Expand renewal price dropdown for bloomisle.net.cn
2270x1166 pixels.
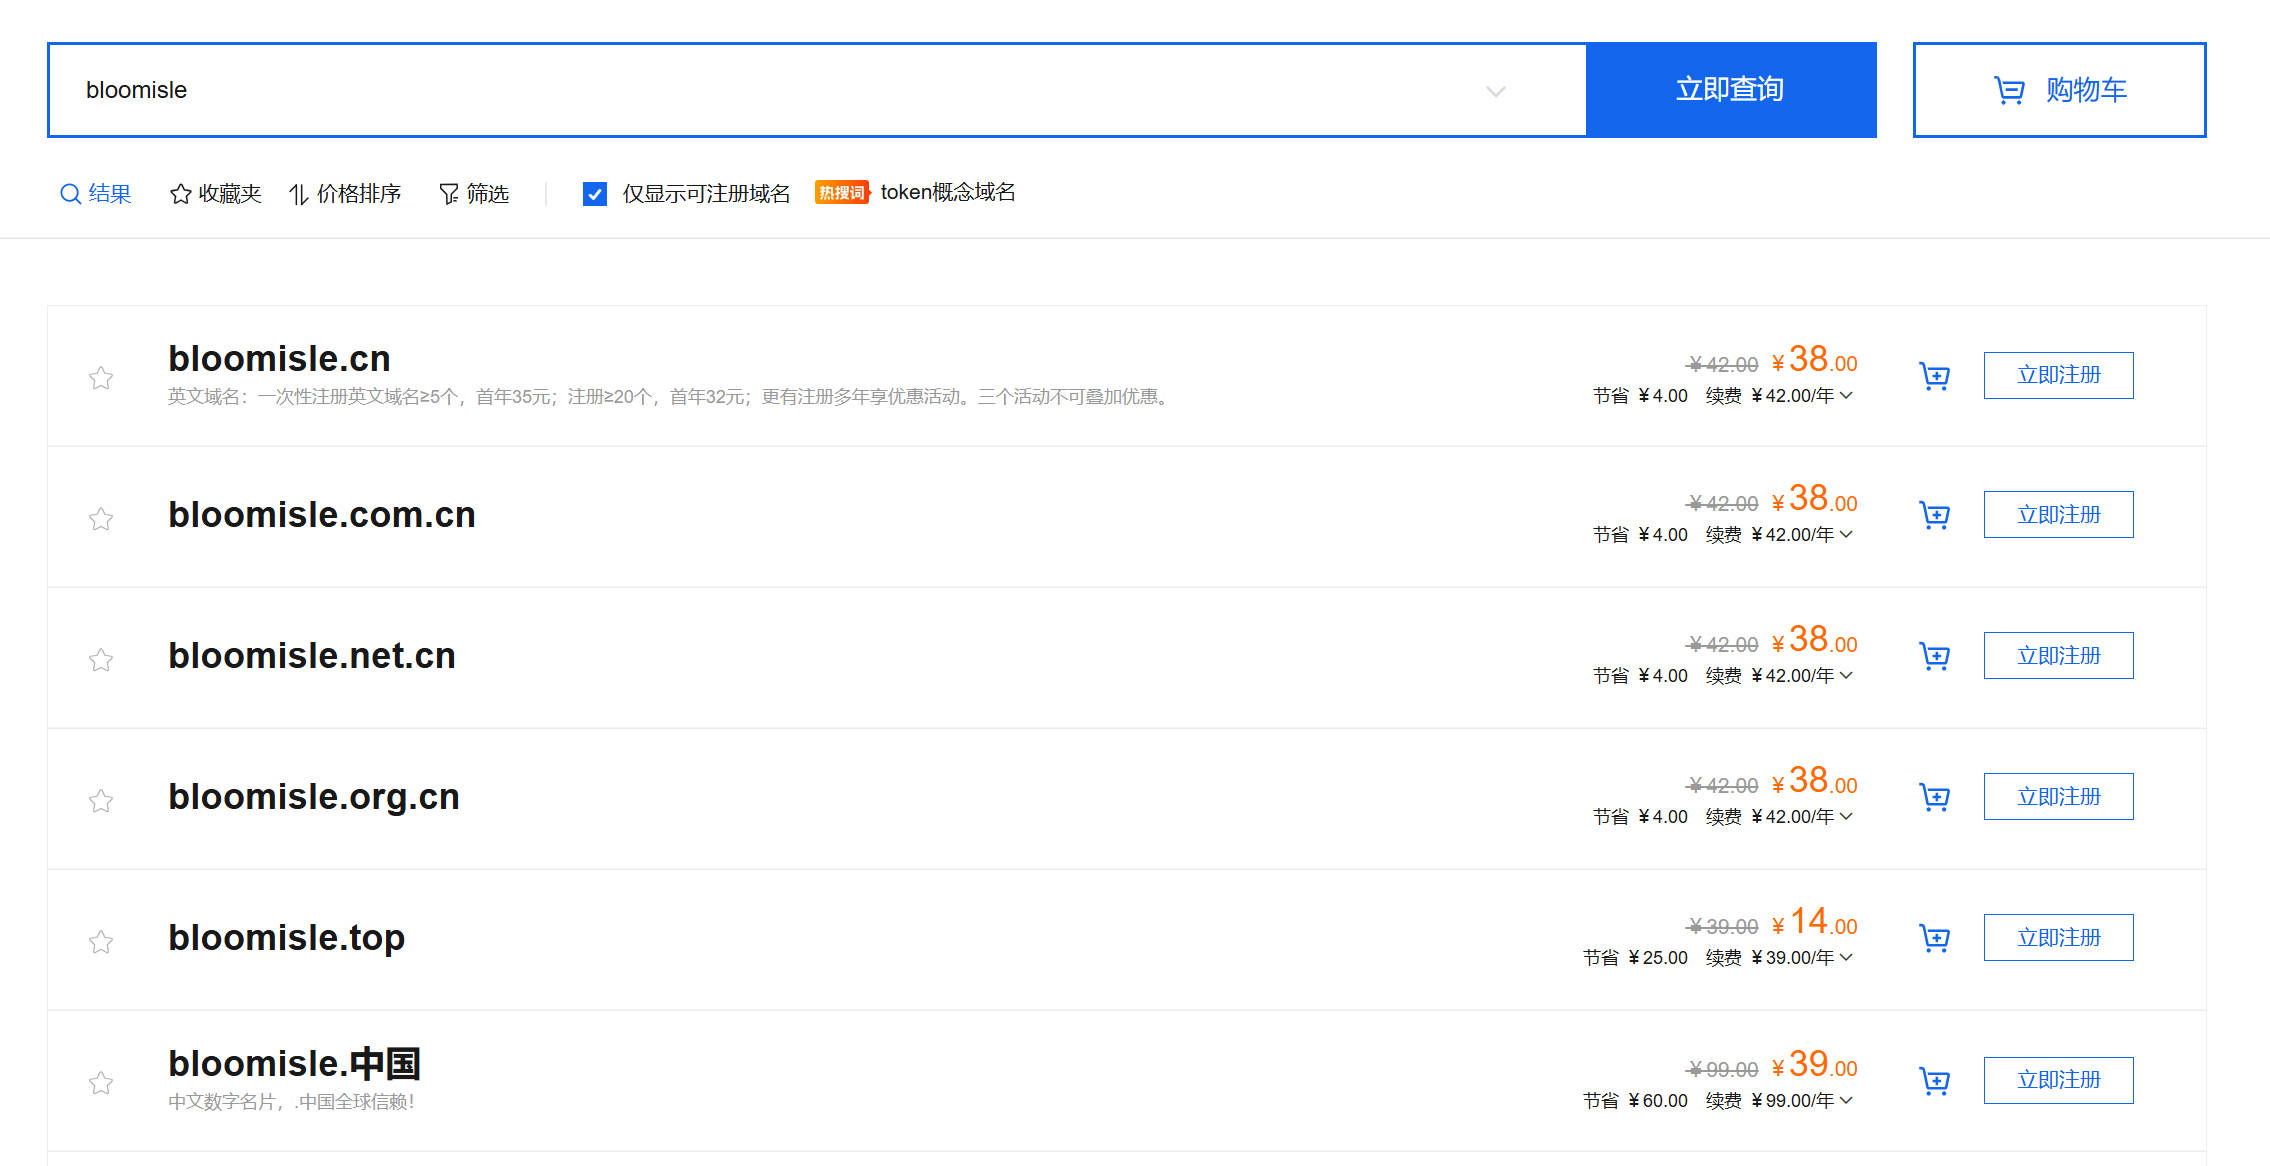click(x=1846, y=675)
